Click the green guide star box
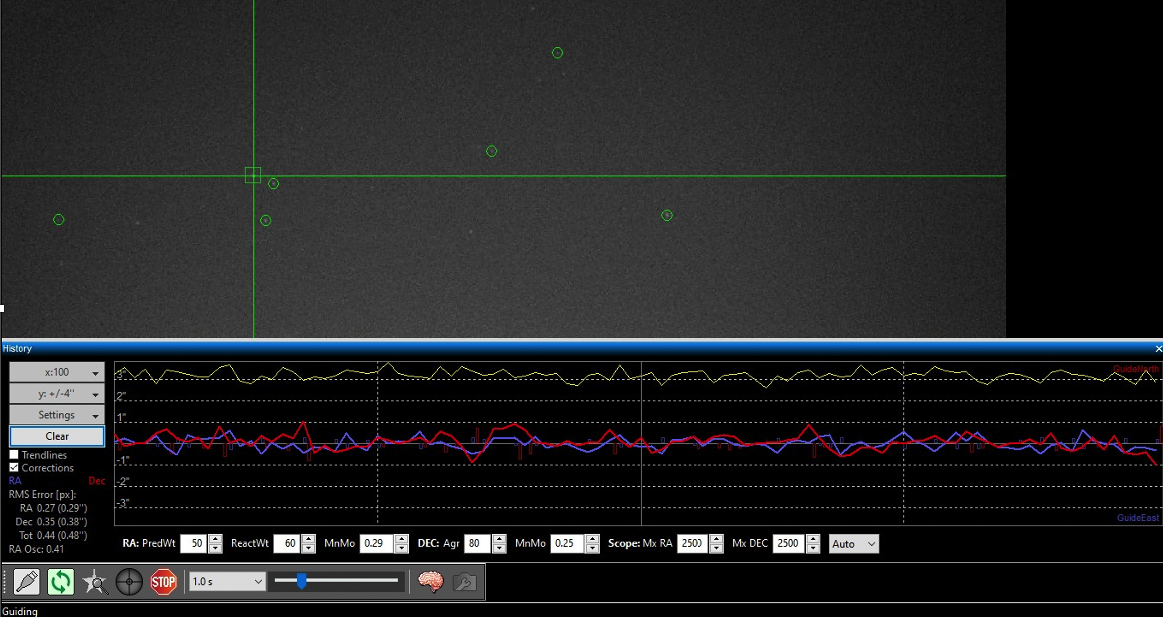 click(x=253, y=175)
